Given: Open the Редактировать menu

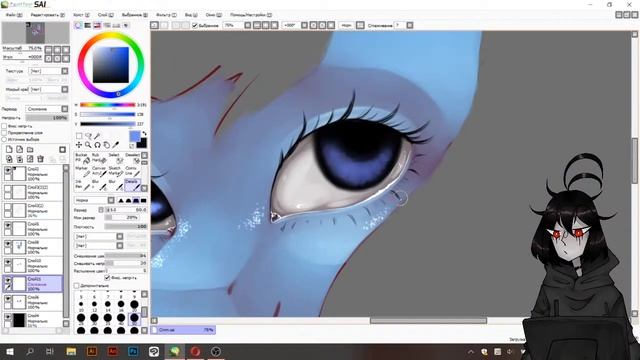Looking at the screenshot, I should pyautogui.click(x=47, y=15).
